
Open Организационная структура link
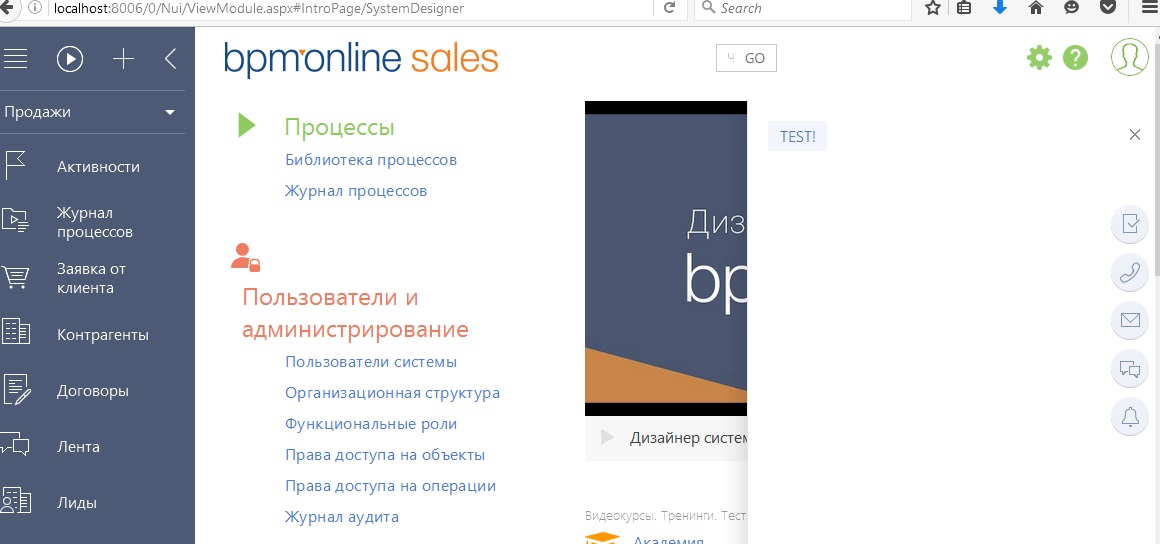tap(392, 393)
